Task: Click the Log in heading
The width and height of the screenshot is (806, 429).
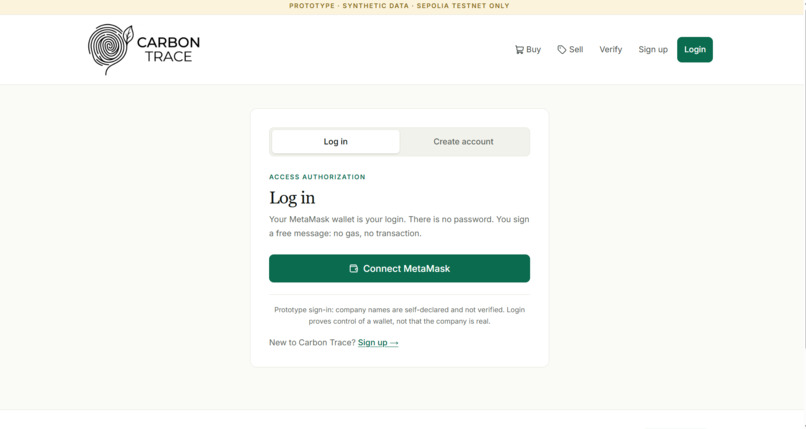Action: (292, 198)
